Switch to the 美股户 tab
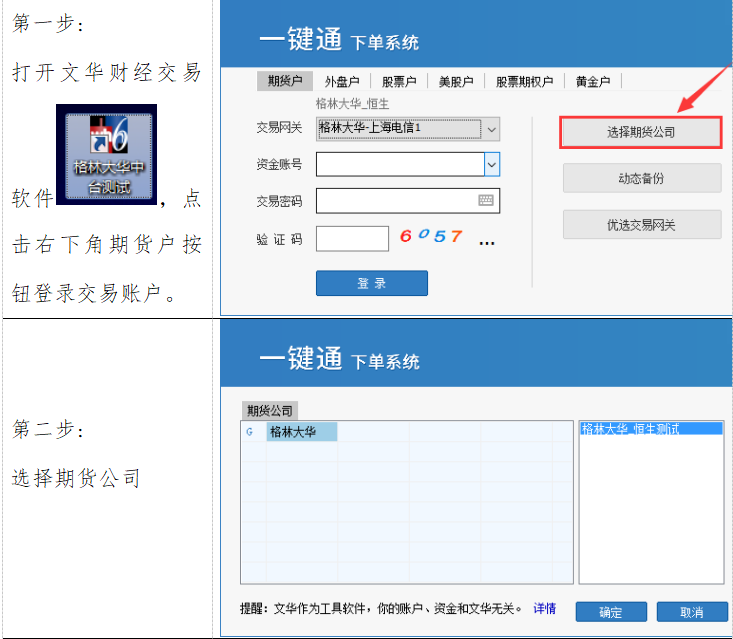Image resolution: width=733 pixels, height=639 pixels. [456, 82]
